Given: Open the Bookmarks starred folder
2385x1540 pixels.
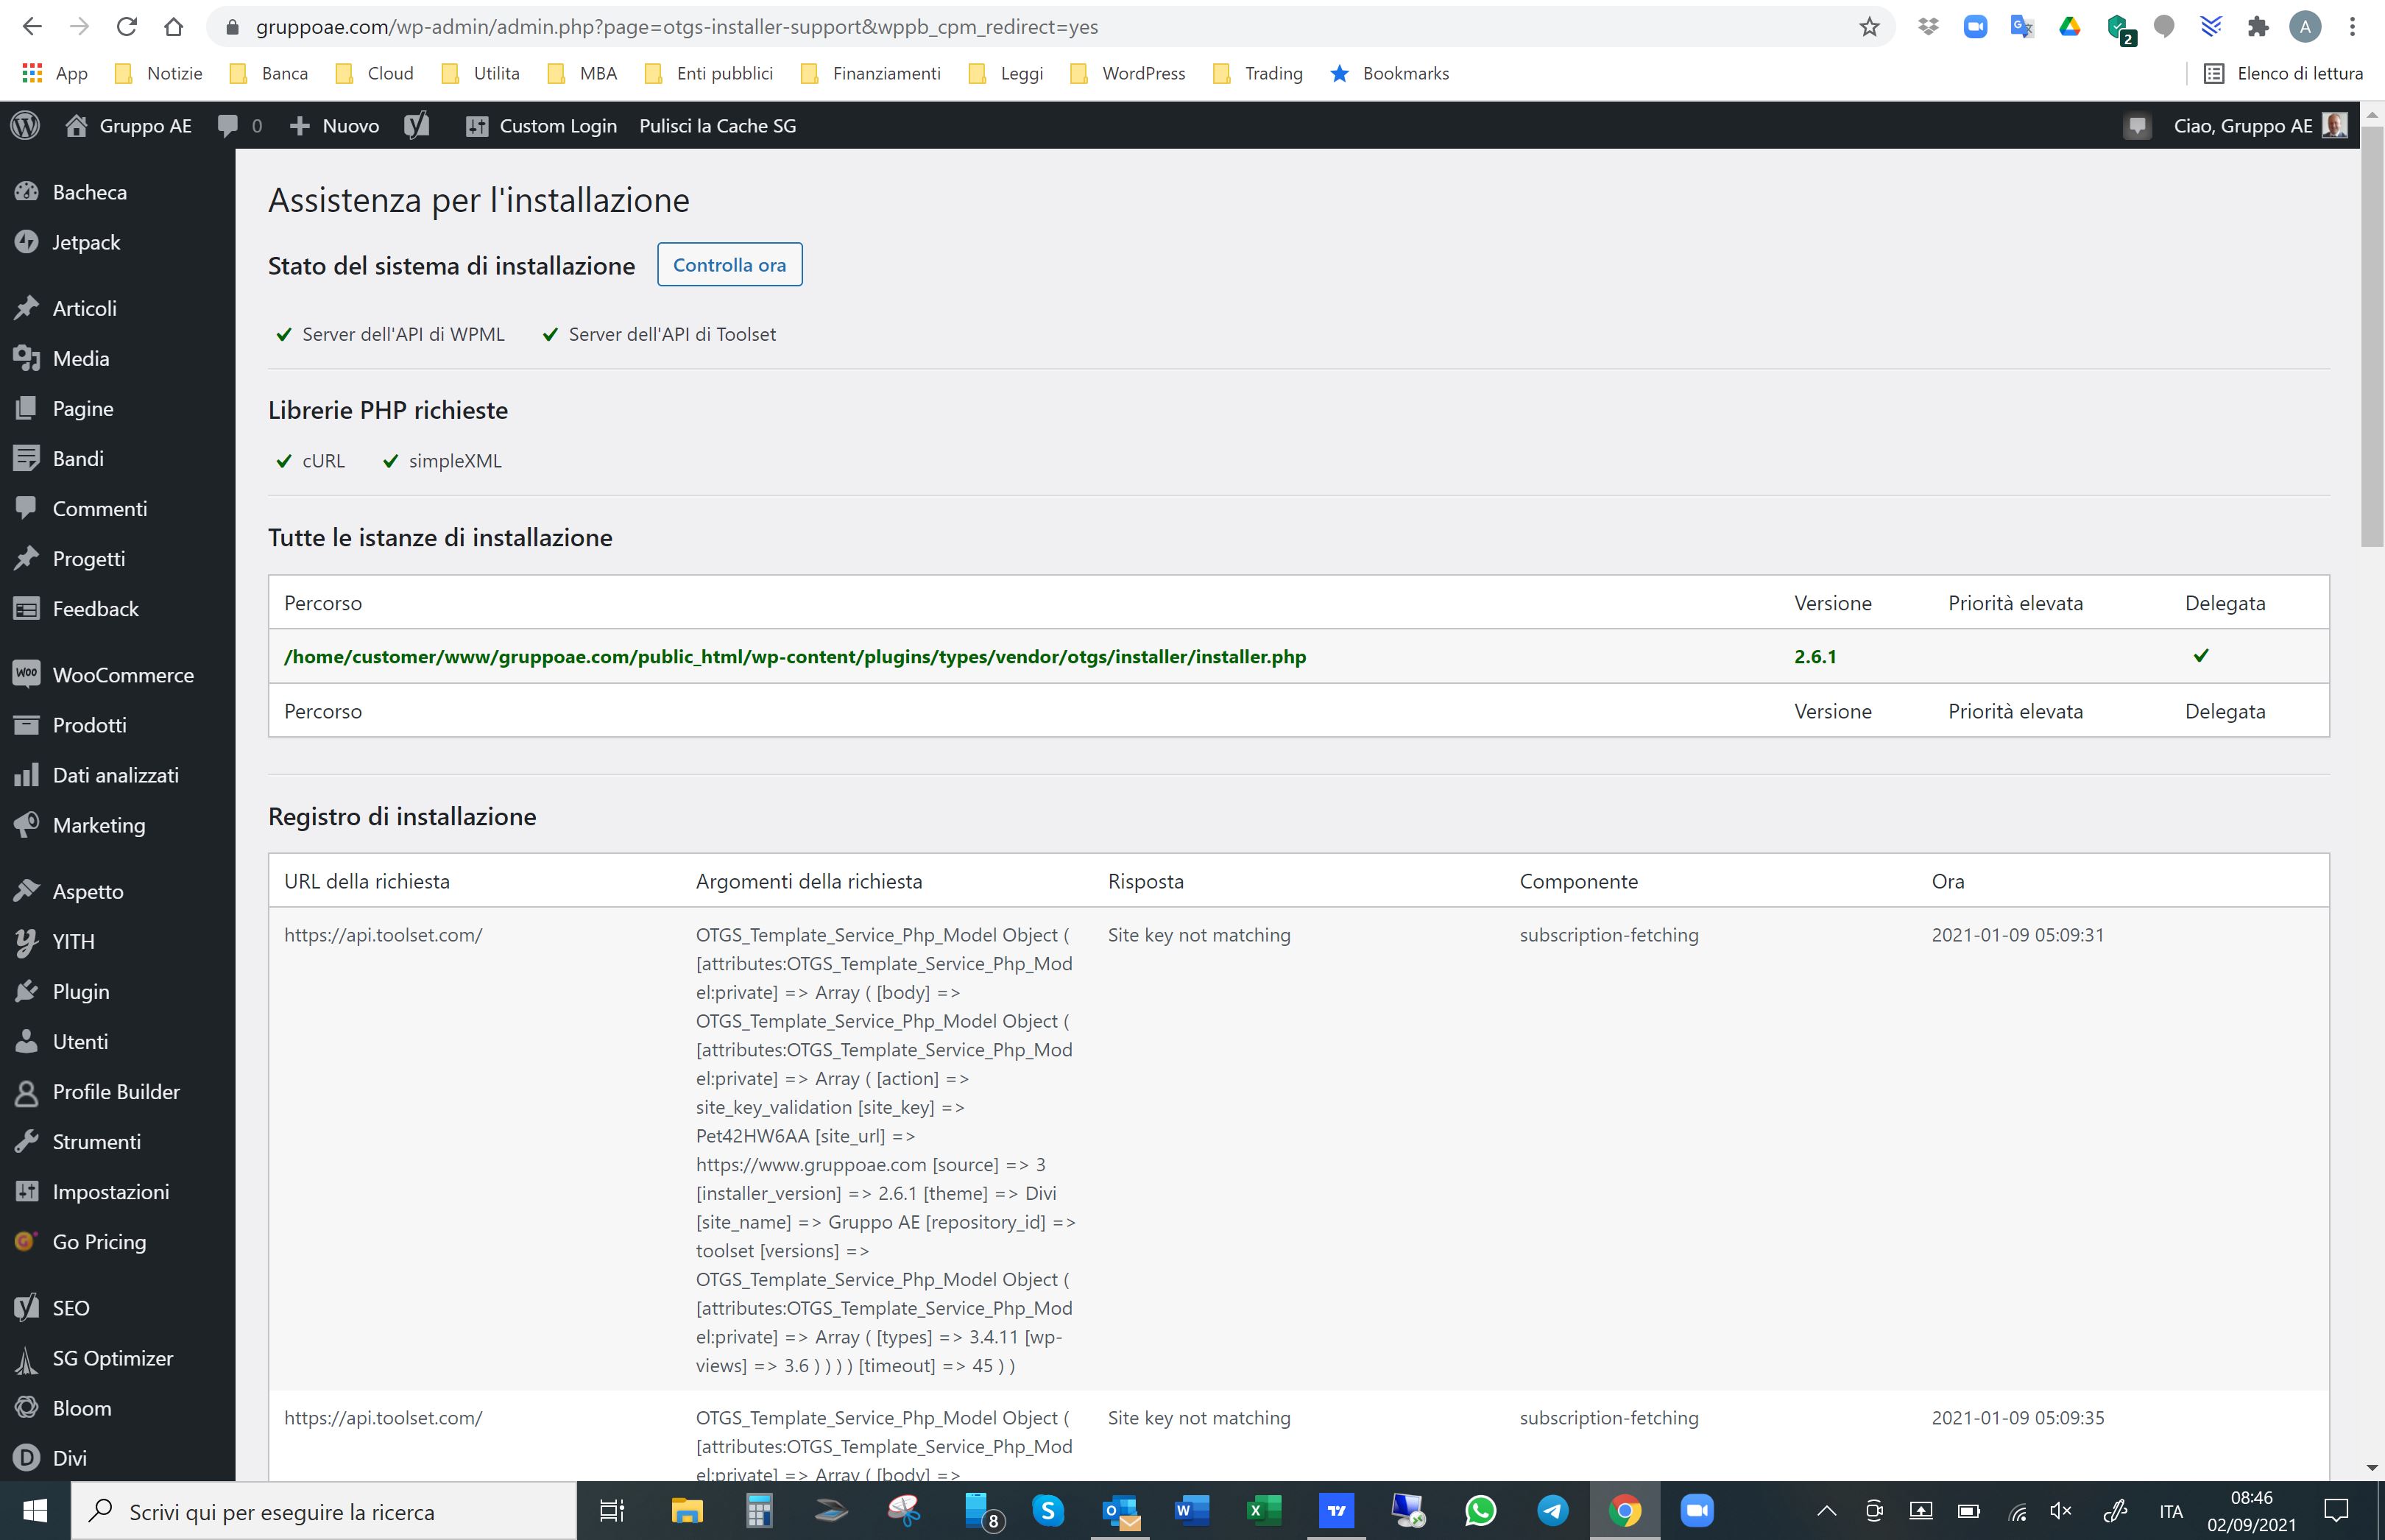Looking at the screenshot, I should (1389, 73).
